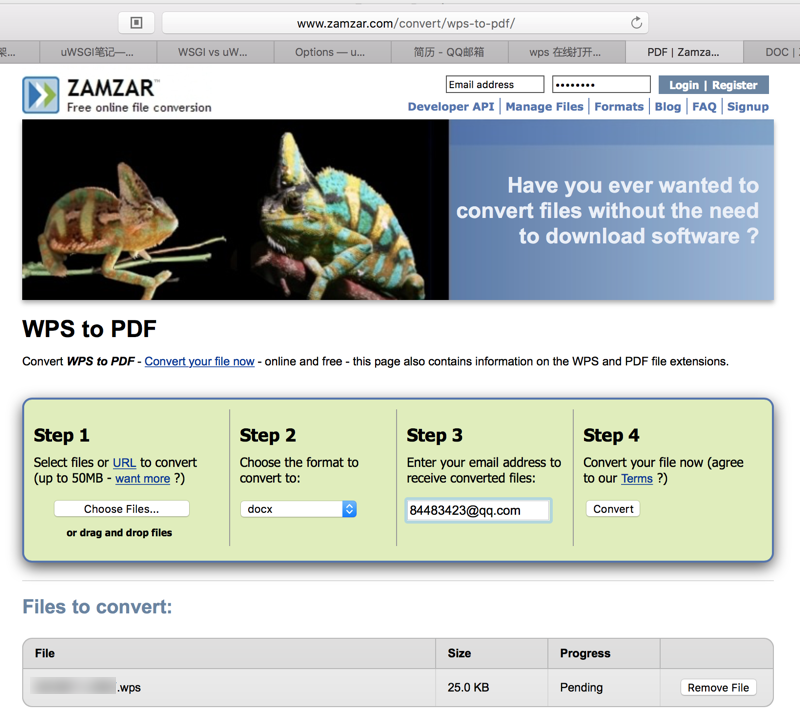Click the Convert button in Step 4
The image size is (800, 723).
click(613, 509)
